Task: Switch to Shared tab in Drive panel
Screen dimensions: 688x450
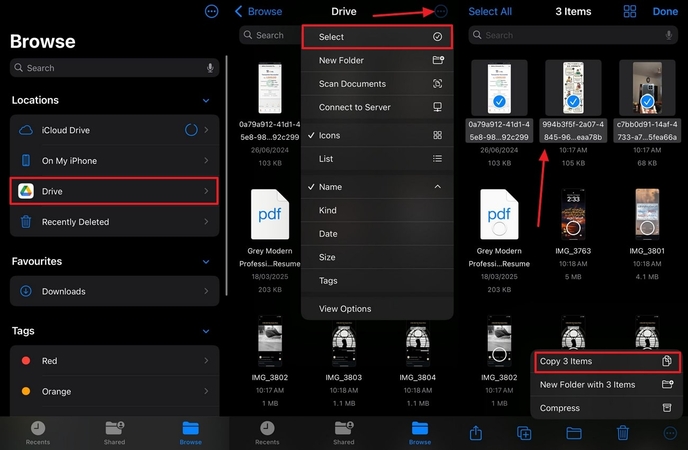Action: pyautogui.click(x=344, y=433)
